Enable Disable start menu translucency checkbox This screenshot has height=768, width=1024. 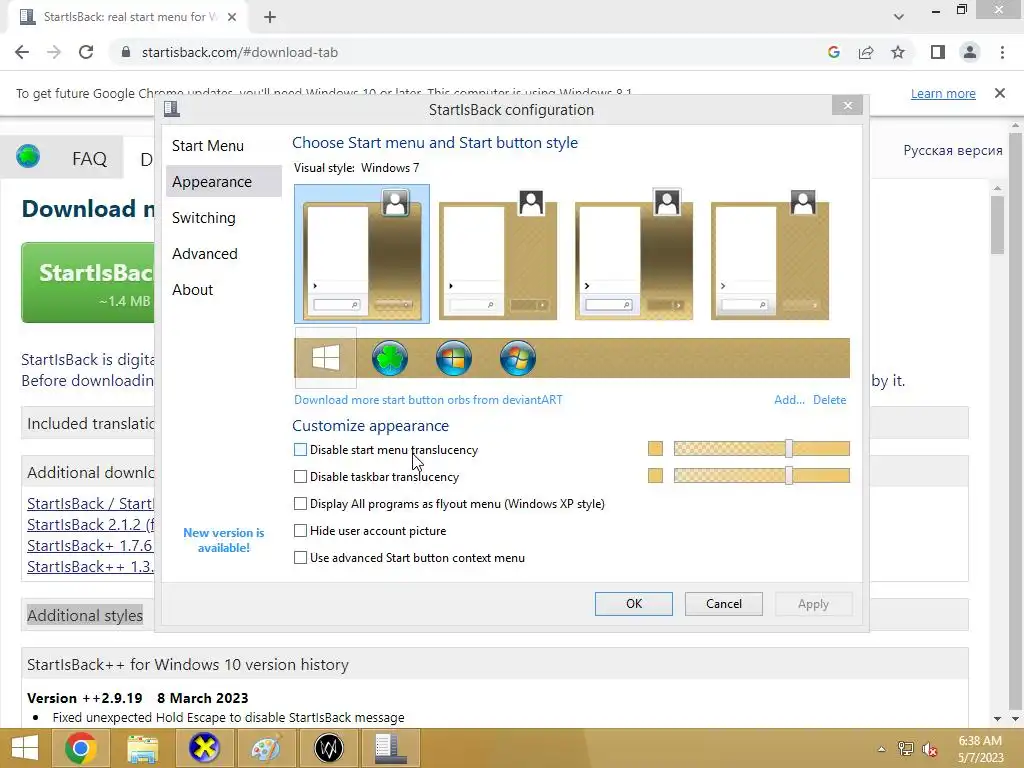pyautogui.click(x=300, y=449)
